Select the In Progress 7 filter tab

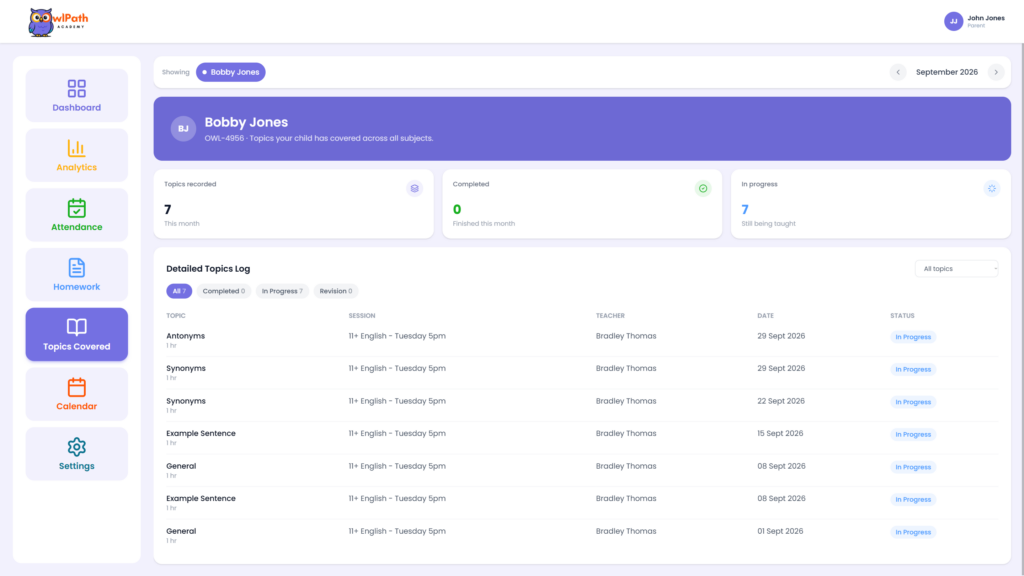282,291
